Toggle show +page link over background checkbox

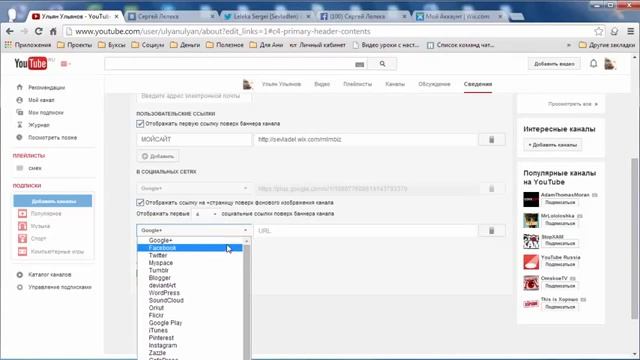tap(140, 202)
